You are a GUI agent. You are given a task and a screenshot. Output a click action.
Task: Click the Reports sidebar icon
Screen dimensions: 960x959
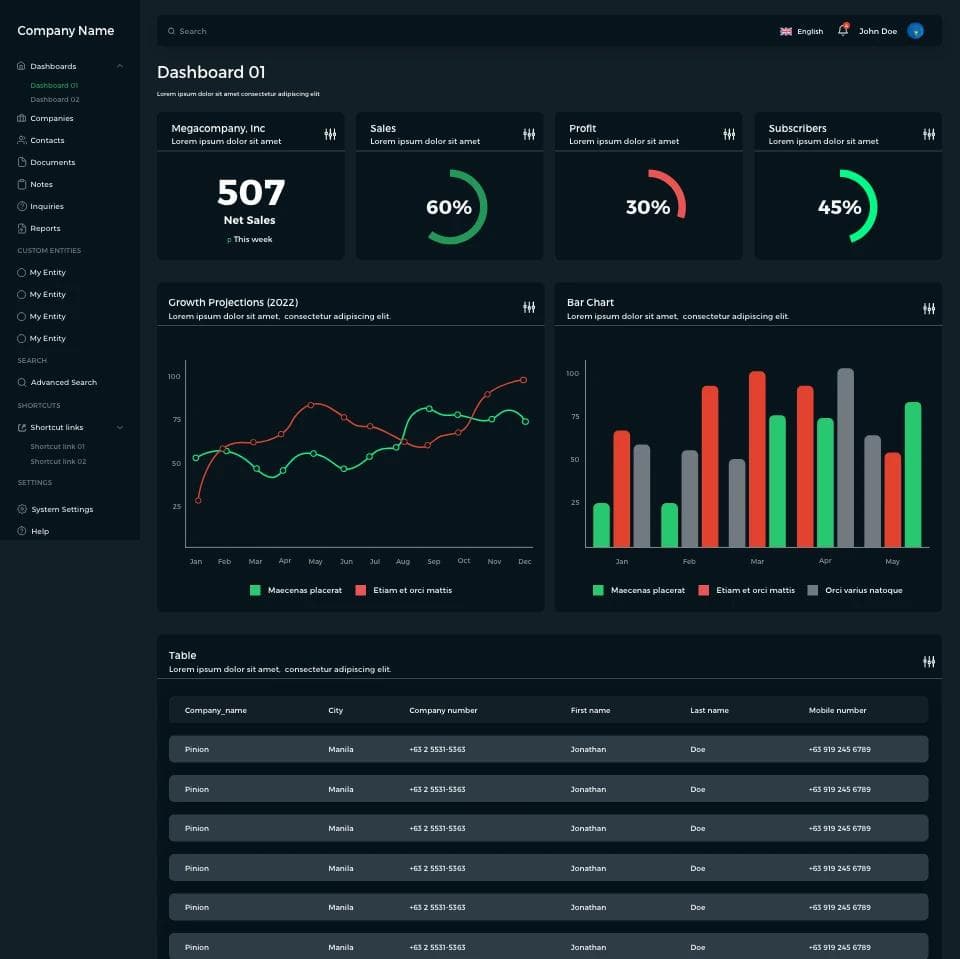pyautogui.click(x=21, y=228)
